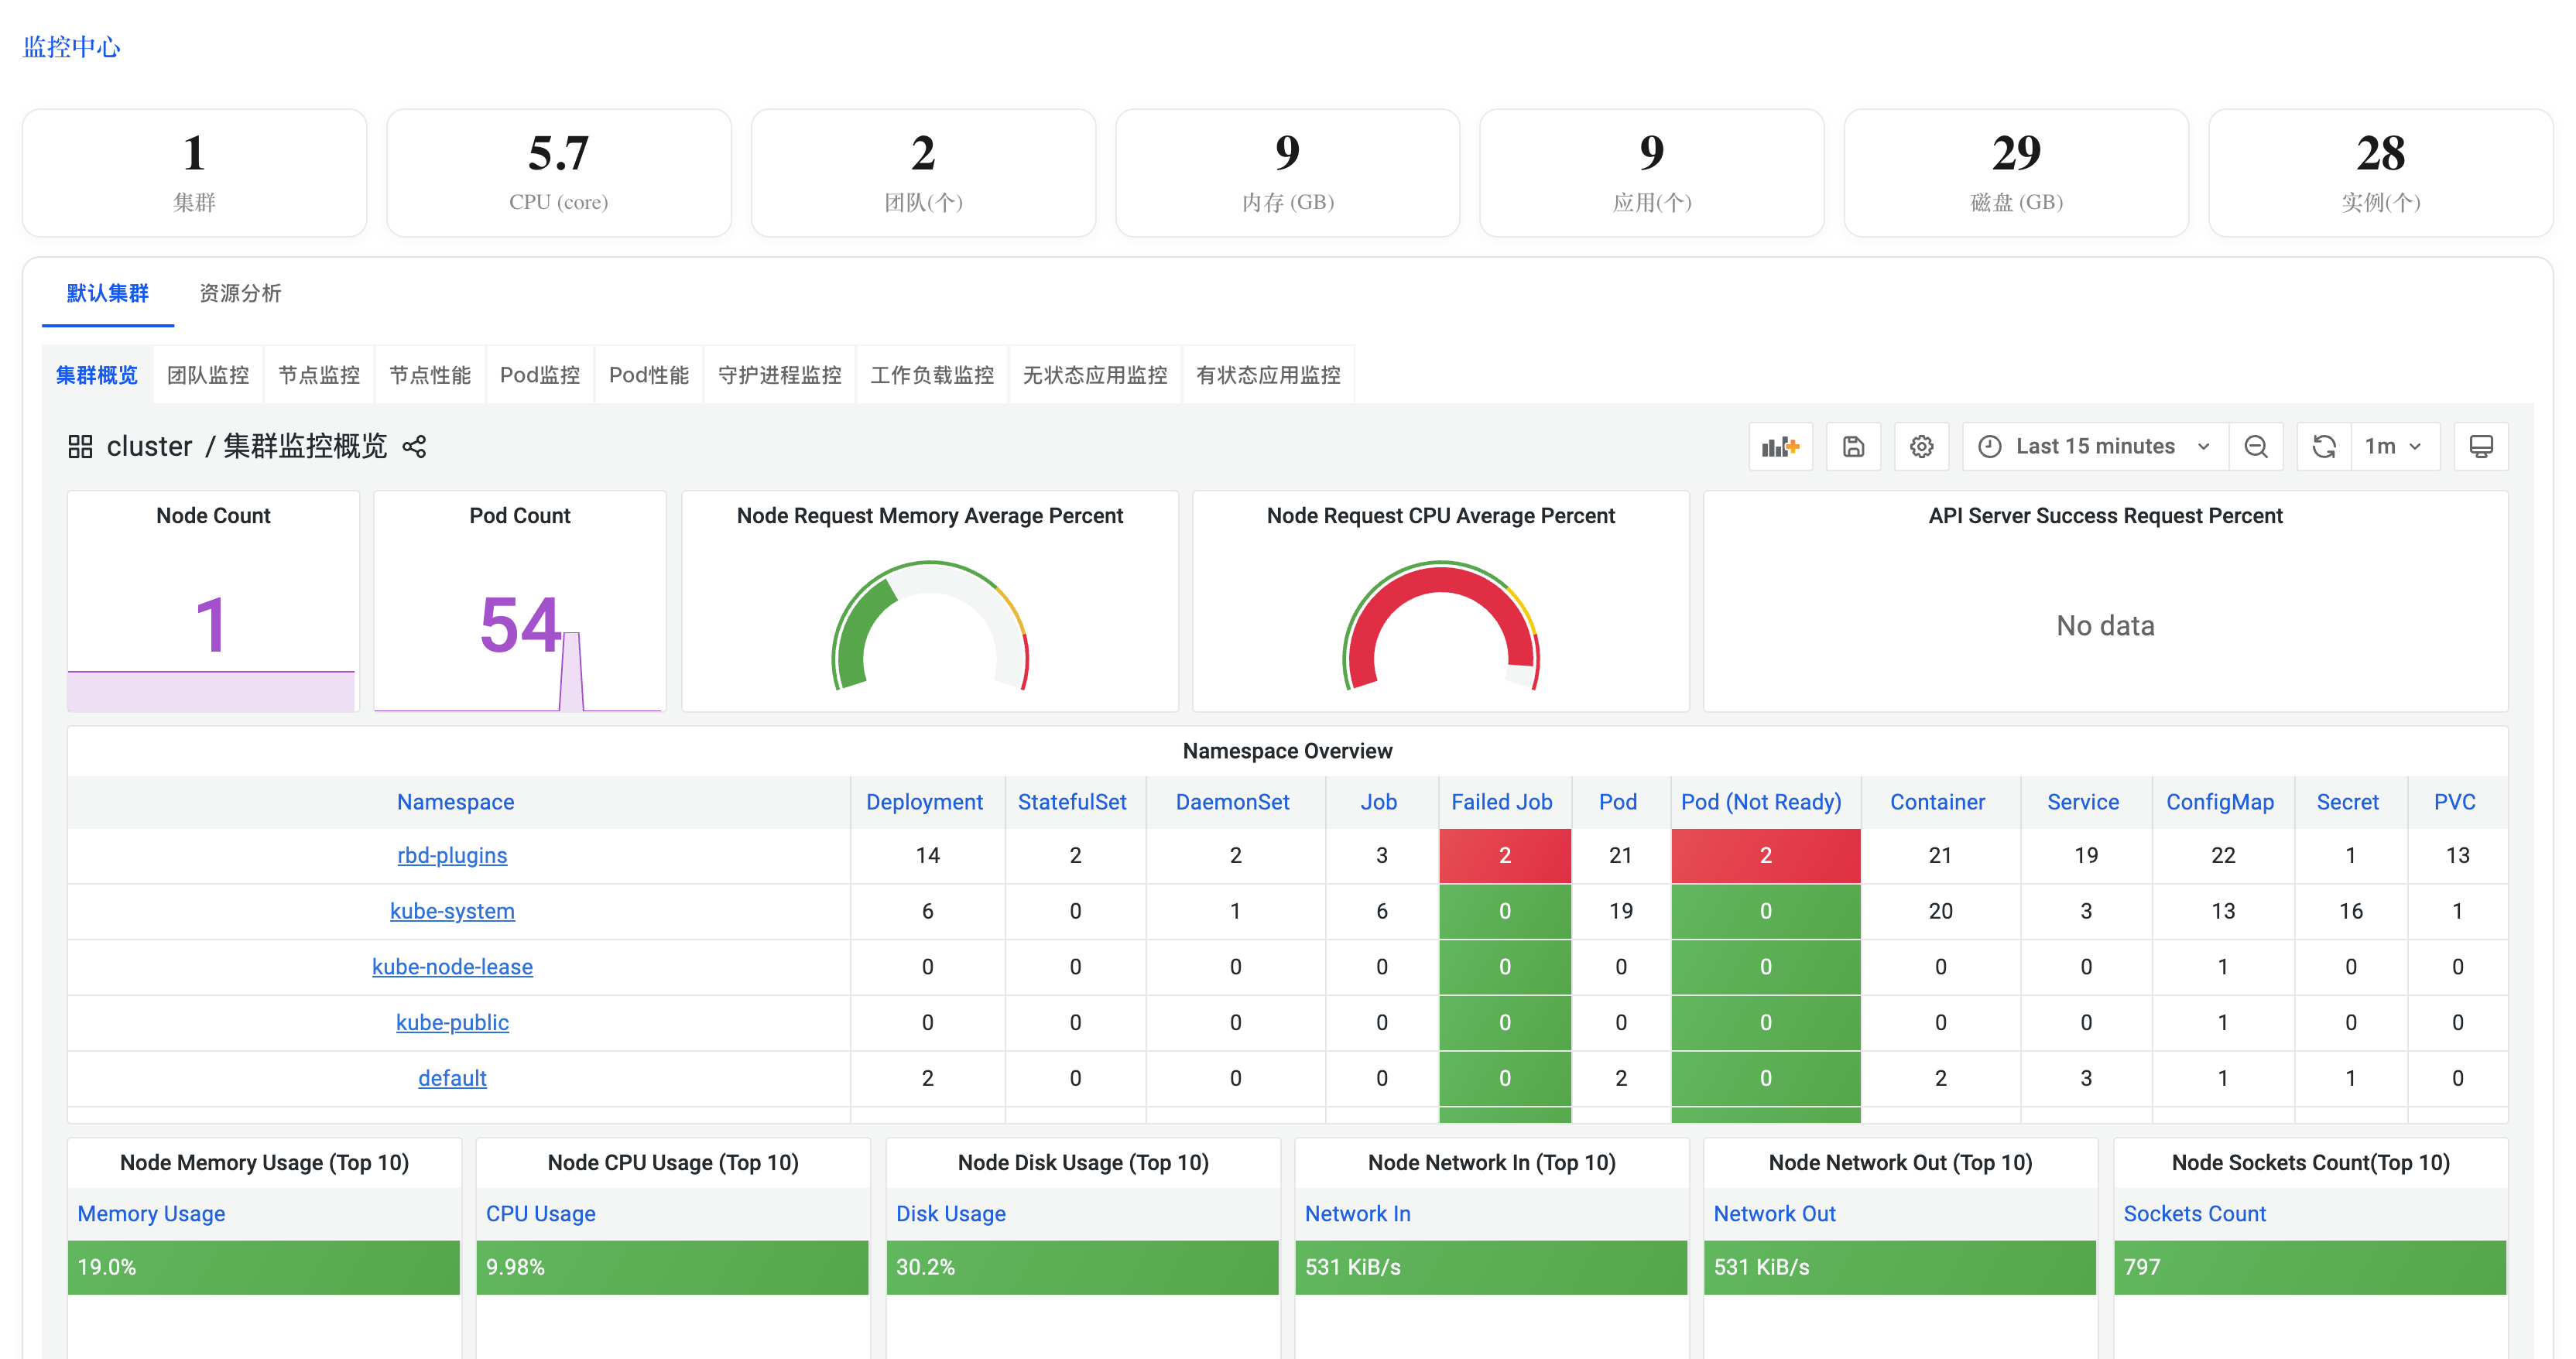Click the Save dashboard icon
Screen dimensions: 2576x1359
[1853, 446]
